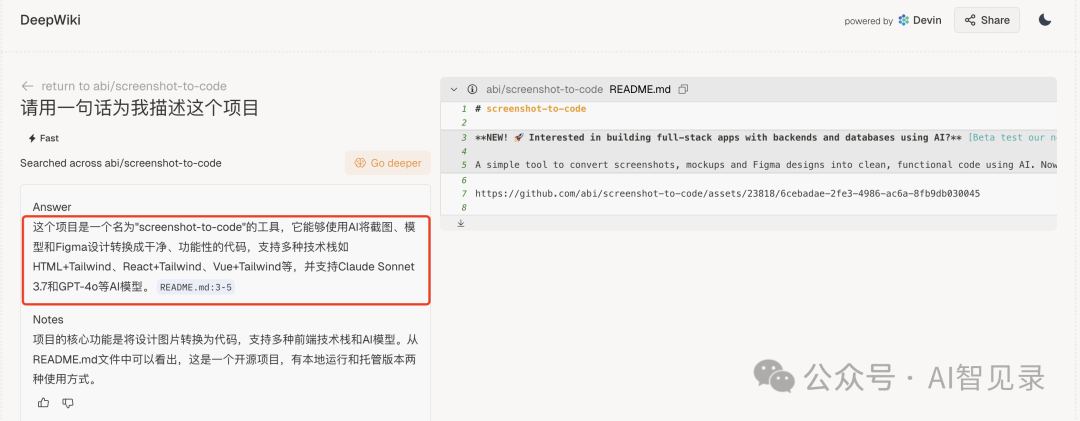
Task: Click line number 7 in code view
Action: pos(466,194)
